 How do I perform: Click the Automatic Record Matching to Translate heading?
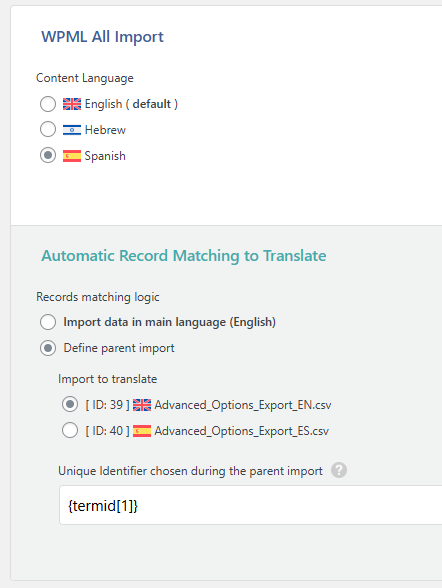click(184, 256)
